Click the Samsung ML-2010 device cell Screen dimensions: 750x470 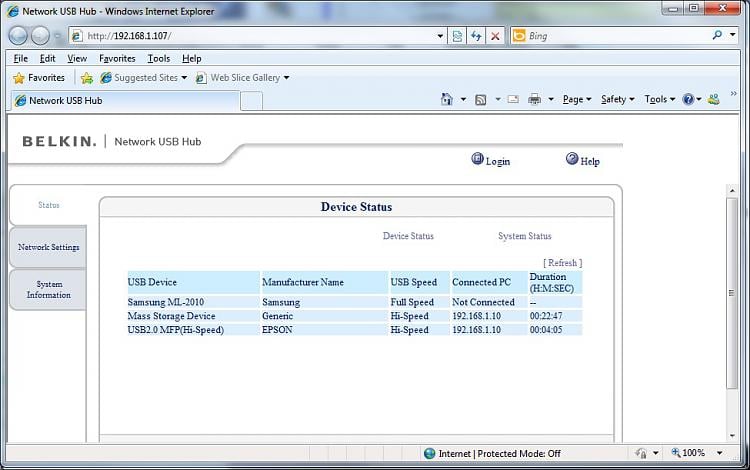tap(193, 302)
